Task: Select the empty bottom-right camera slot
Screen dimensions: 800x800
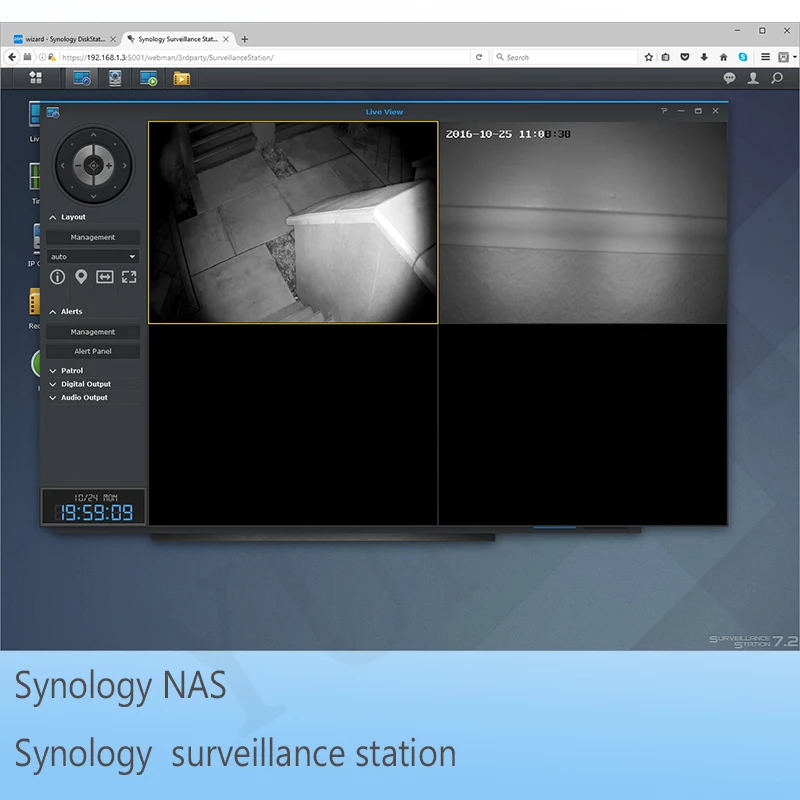Action: 583,424
